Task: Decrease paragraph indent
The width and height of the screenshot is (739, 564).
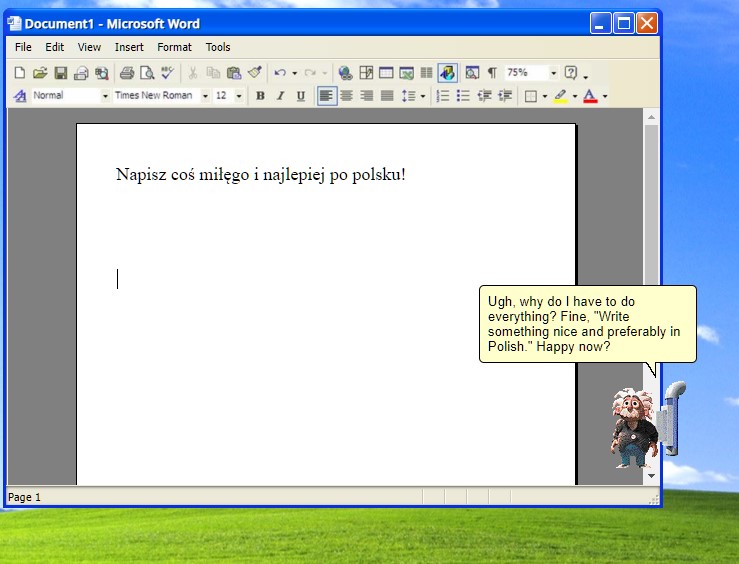Action: click(484, 96)
